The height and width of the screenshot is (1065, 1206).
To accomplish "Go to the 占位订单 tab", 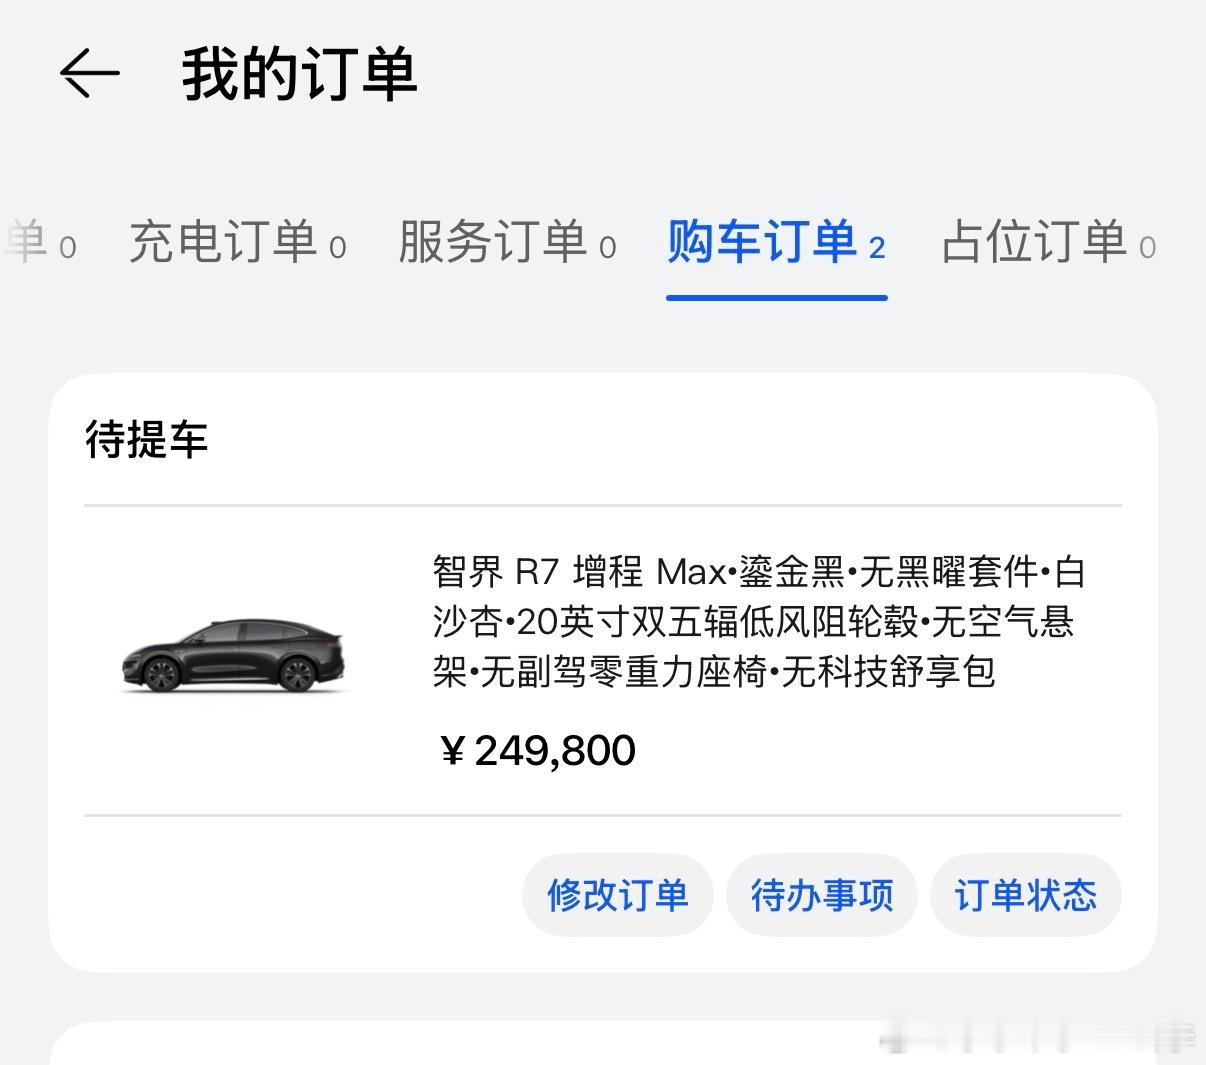I will coord(1034,243).
